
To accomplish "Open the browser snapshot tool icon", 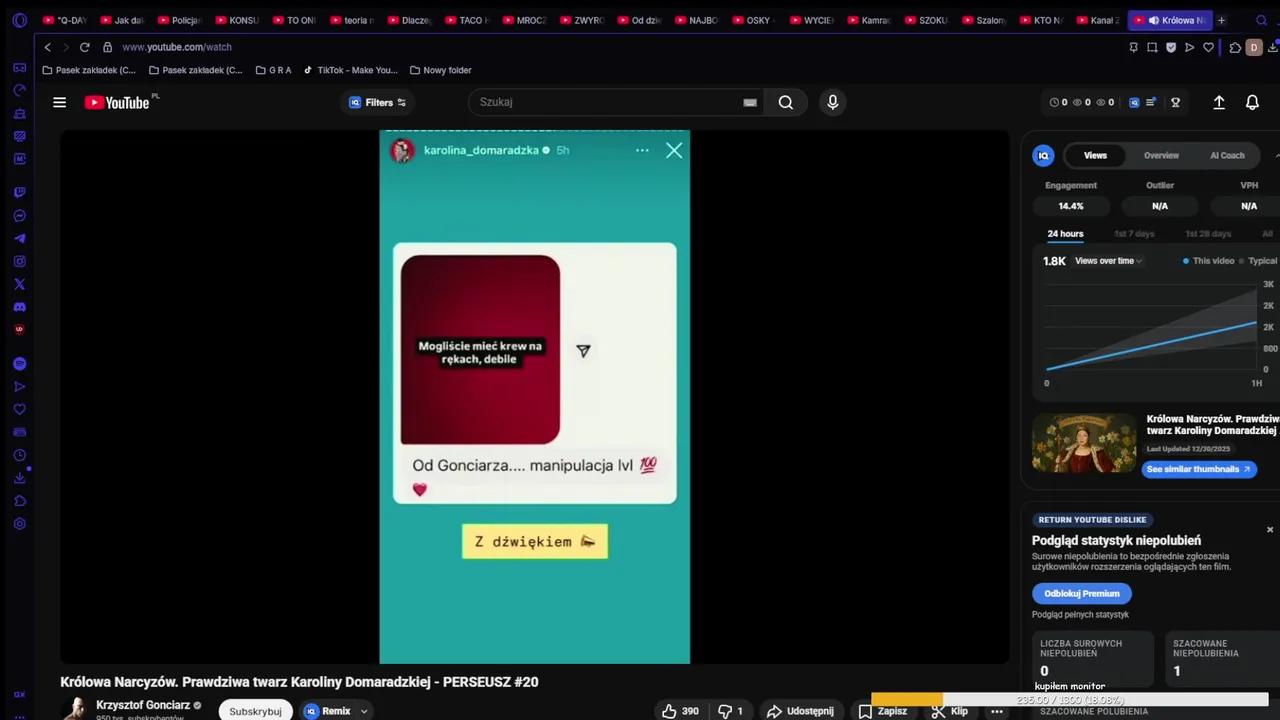I will 1152,47.
